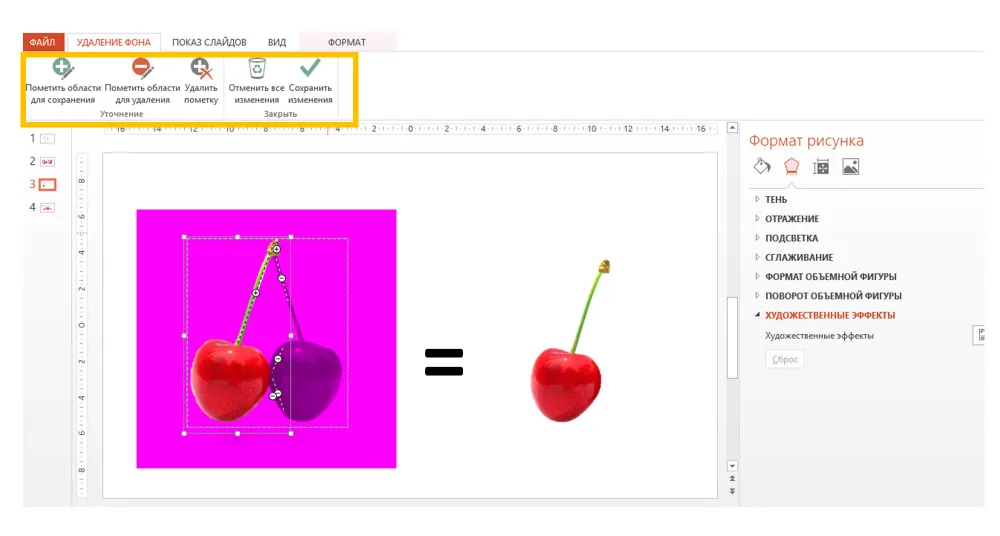Open the ФАЙЛ tab
The width and height of the screenshot is (1000, 536).
coord(43,42)
